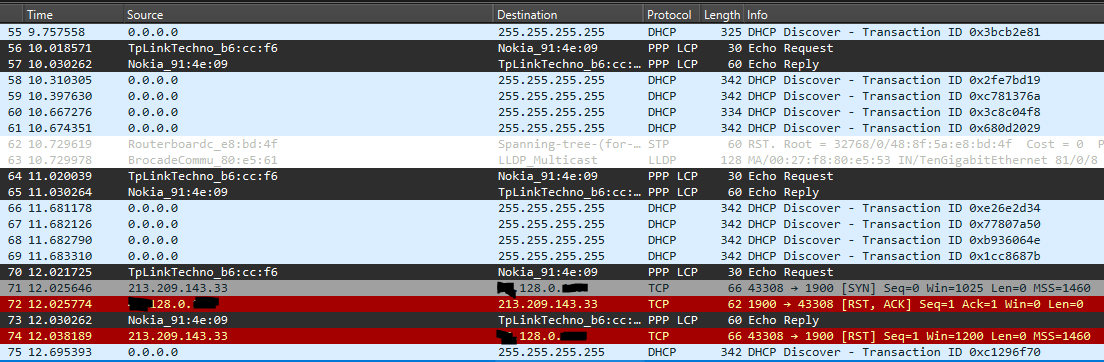Sort by the Source column header
This screenshot has height=362, width=1104.
[308, 15]
